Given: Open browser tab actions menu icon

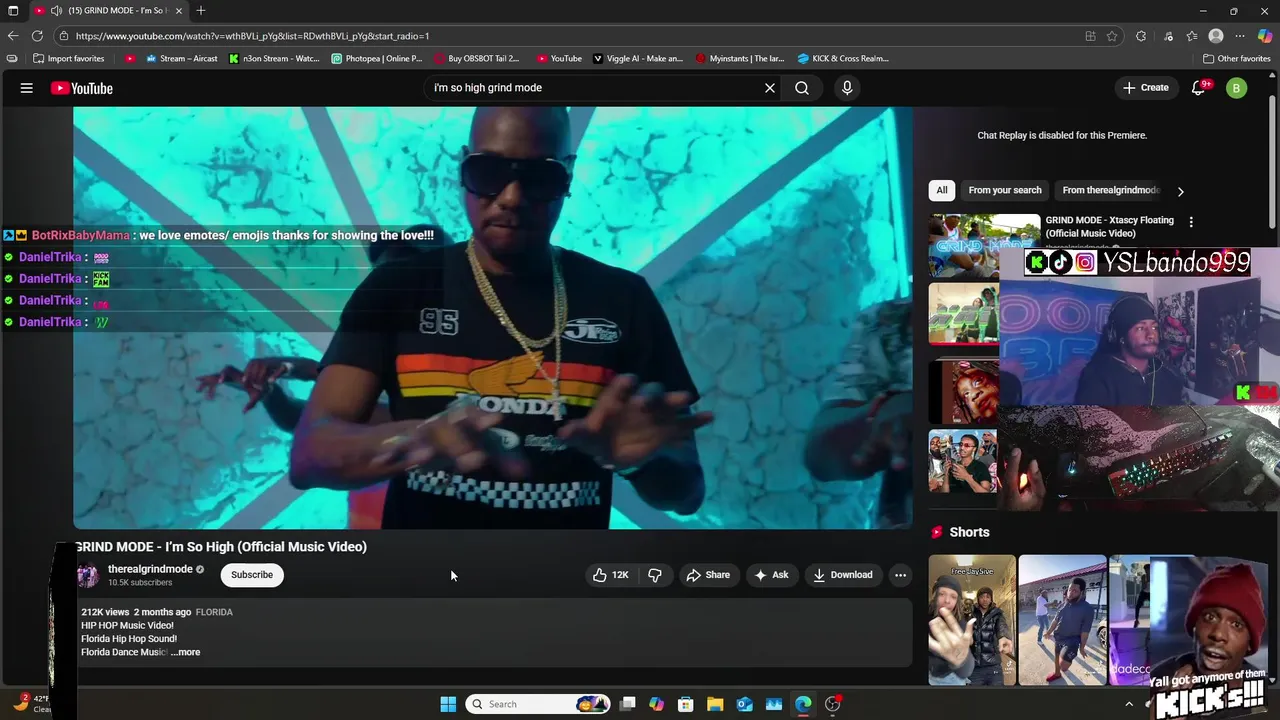Looking at the screenshot, I should 13,11.
